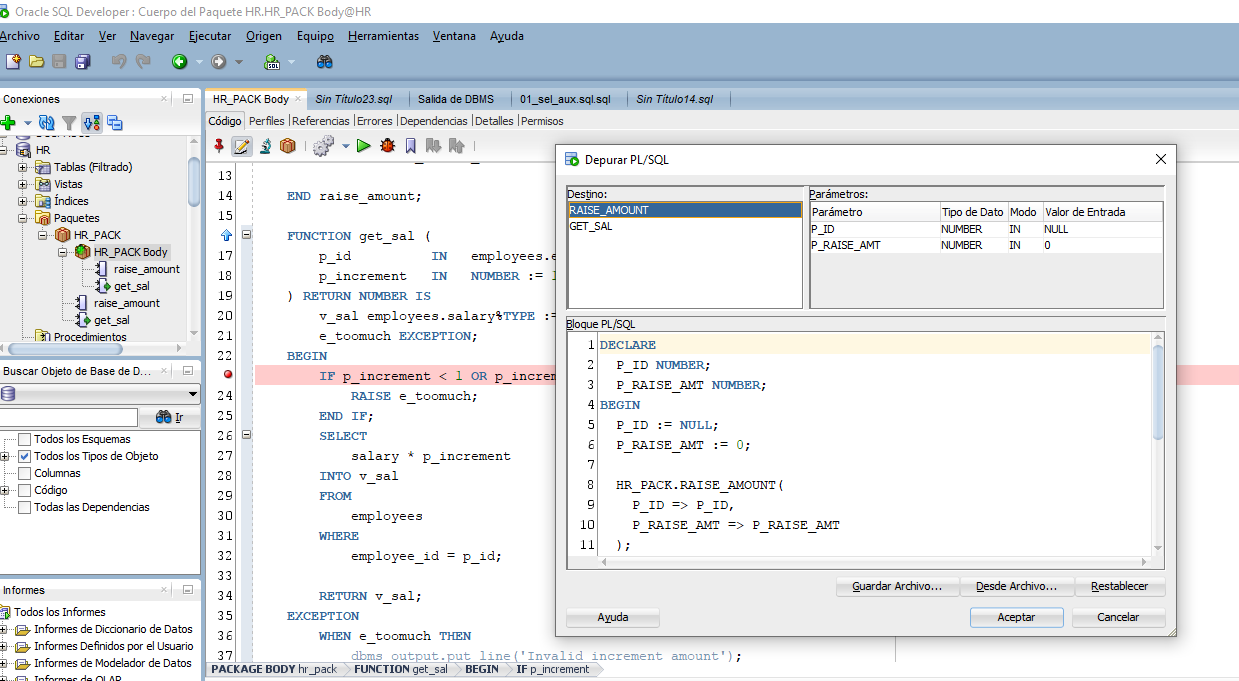Click the red pin Freeze Content icon
Viewport: 1239px width, 681px height.
tap(219, 146)
